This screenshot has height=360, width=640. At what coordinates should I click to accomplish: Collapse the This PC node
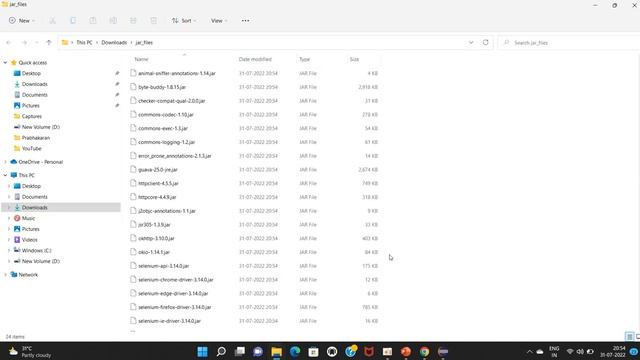point(5,175)
